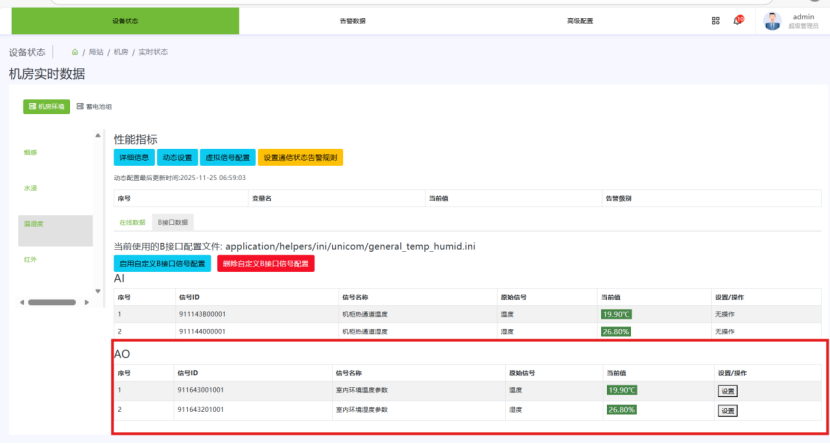
Task: Open the 告警数据 top menu
Action: tap(353, 20)
